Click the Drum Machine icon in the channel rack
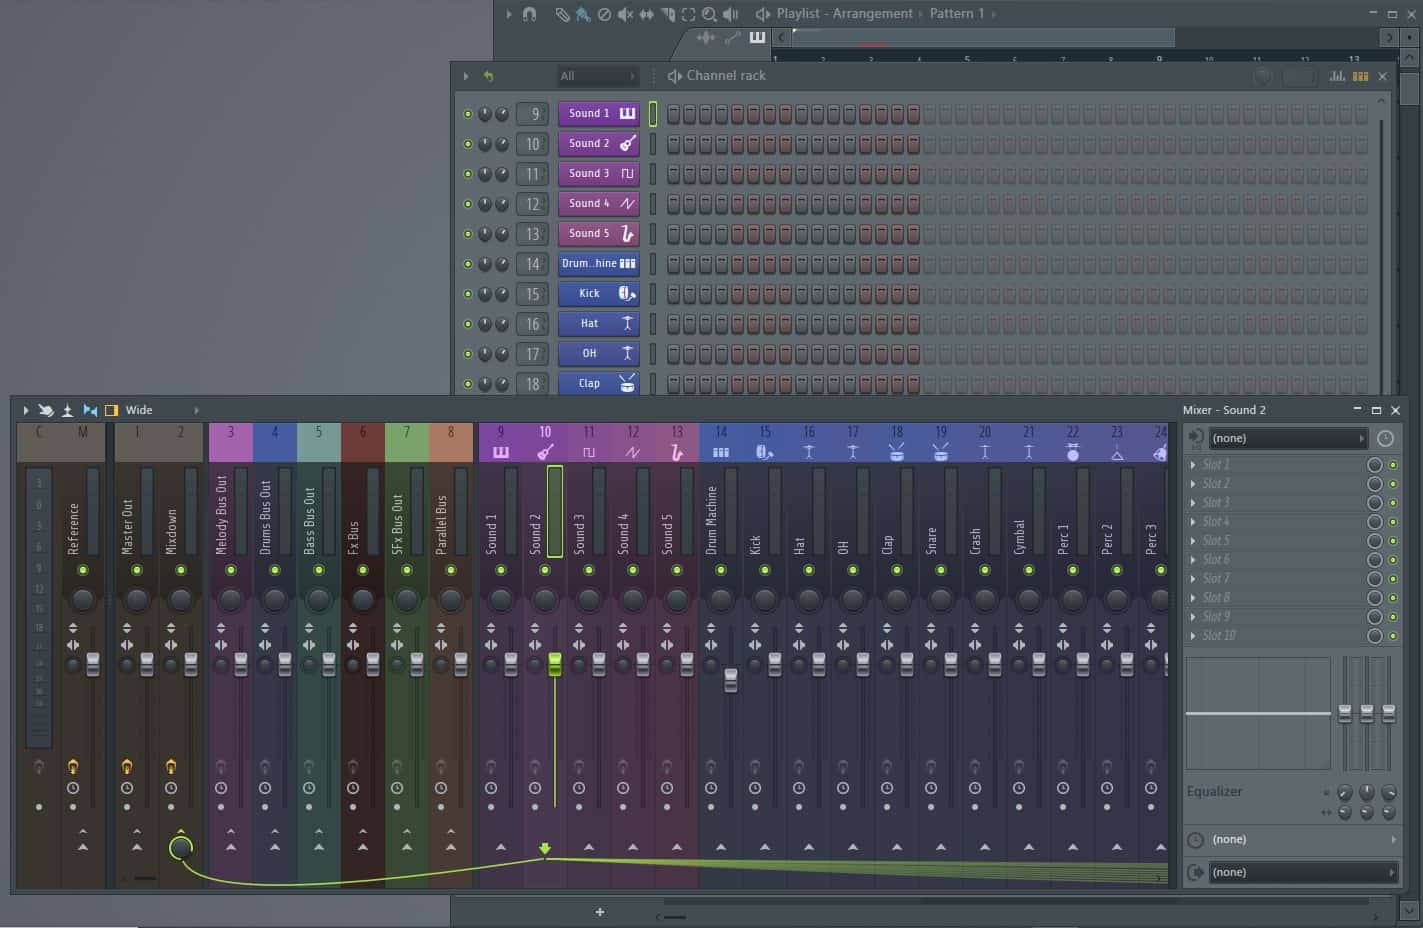The height and width of the screenshot is (928, 1423). pyautogui.click(x=627, y=263)
